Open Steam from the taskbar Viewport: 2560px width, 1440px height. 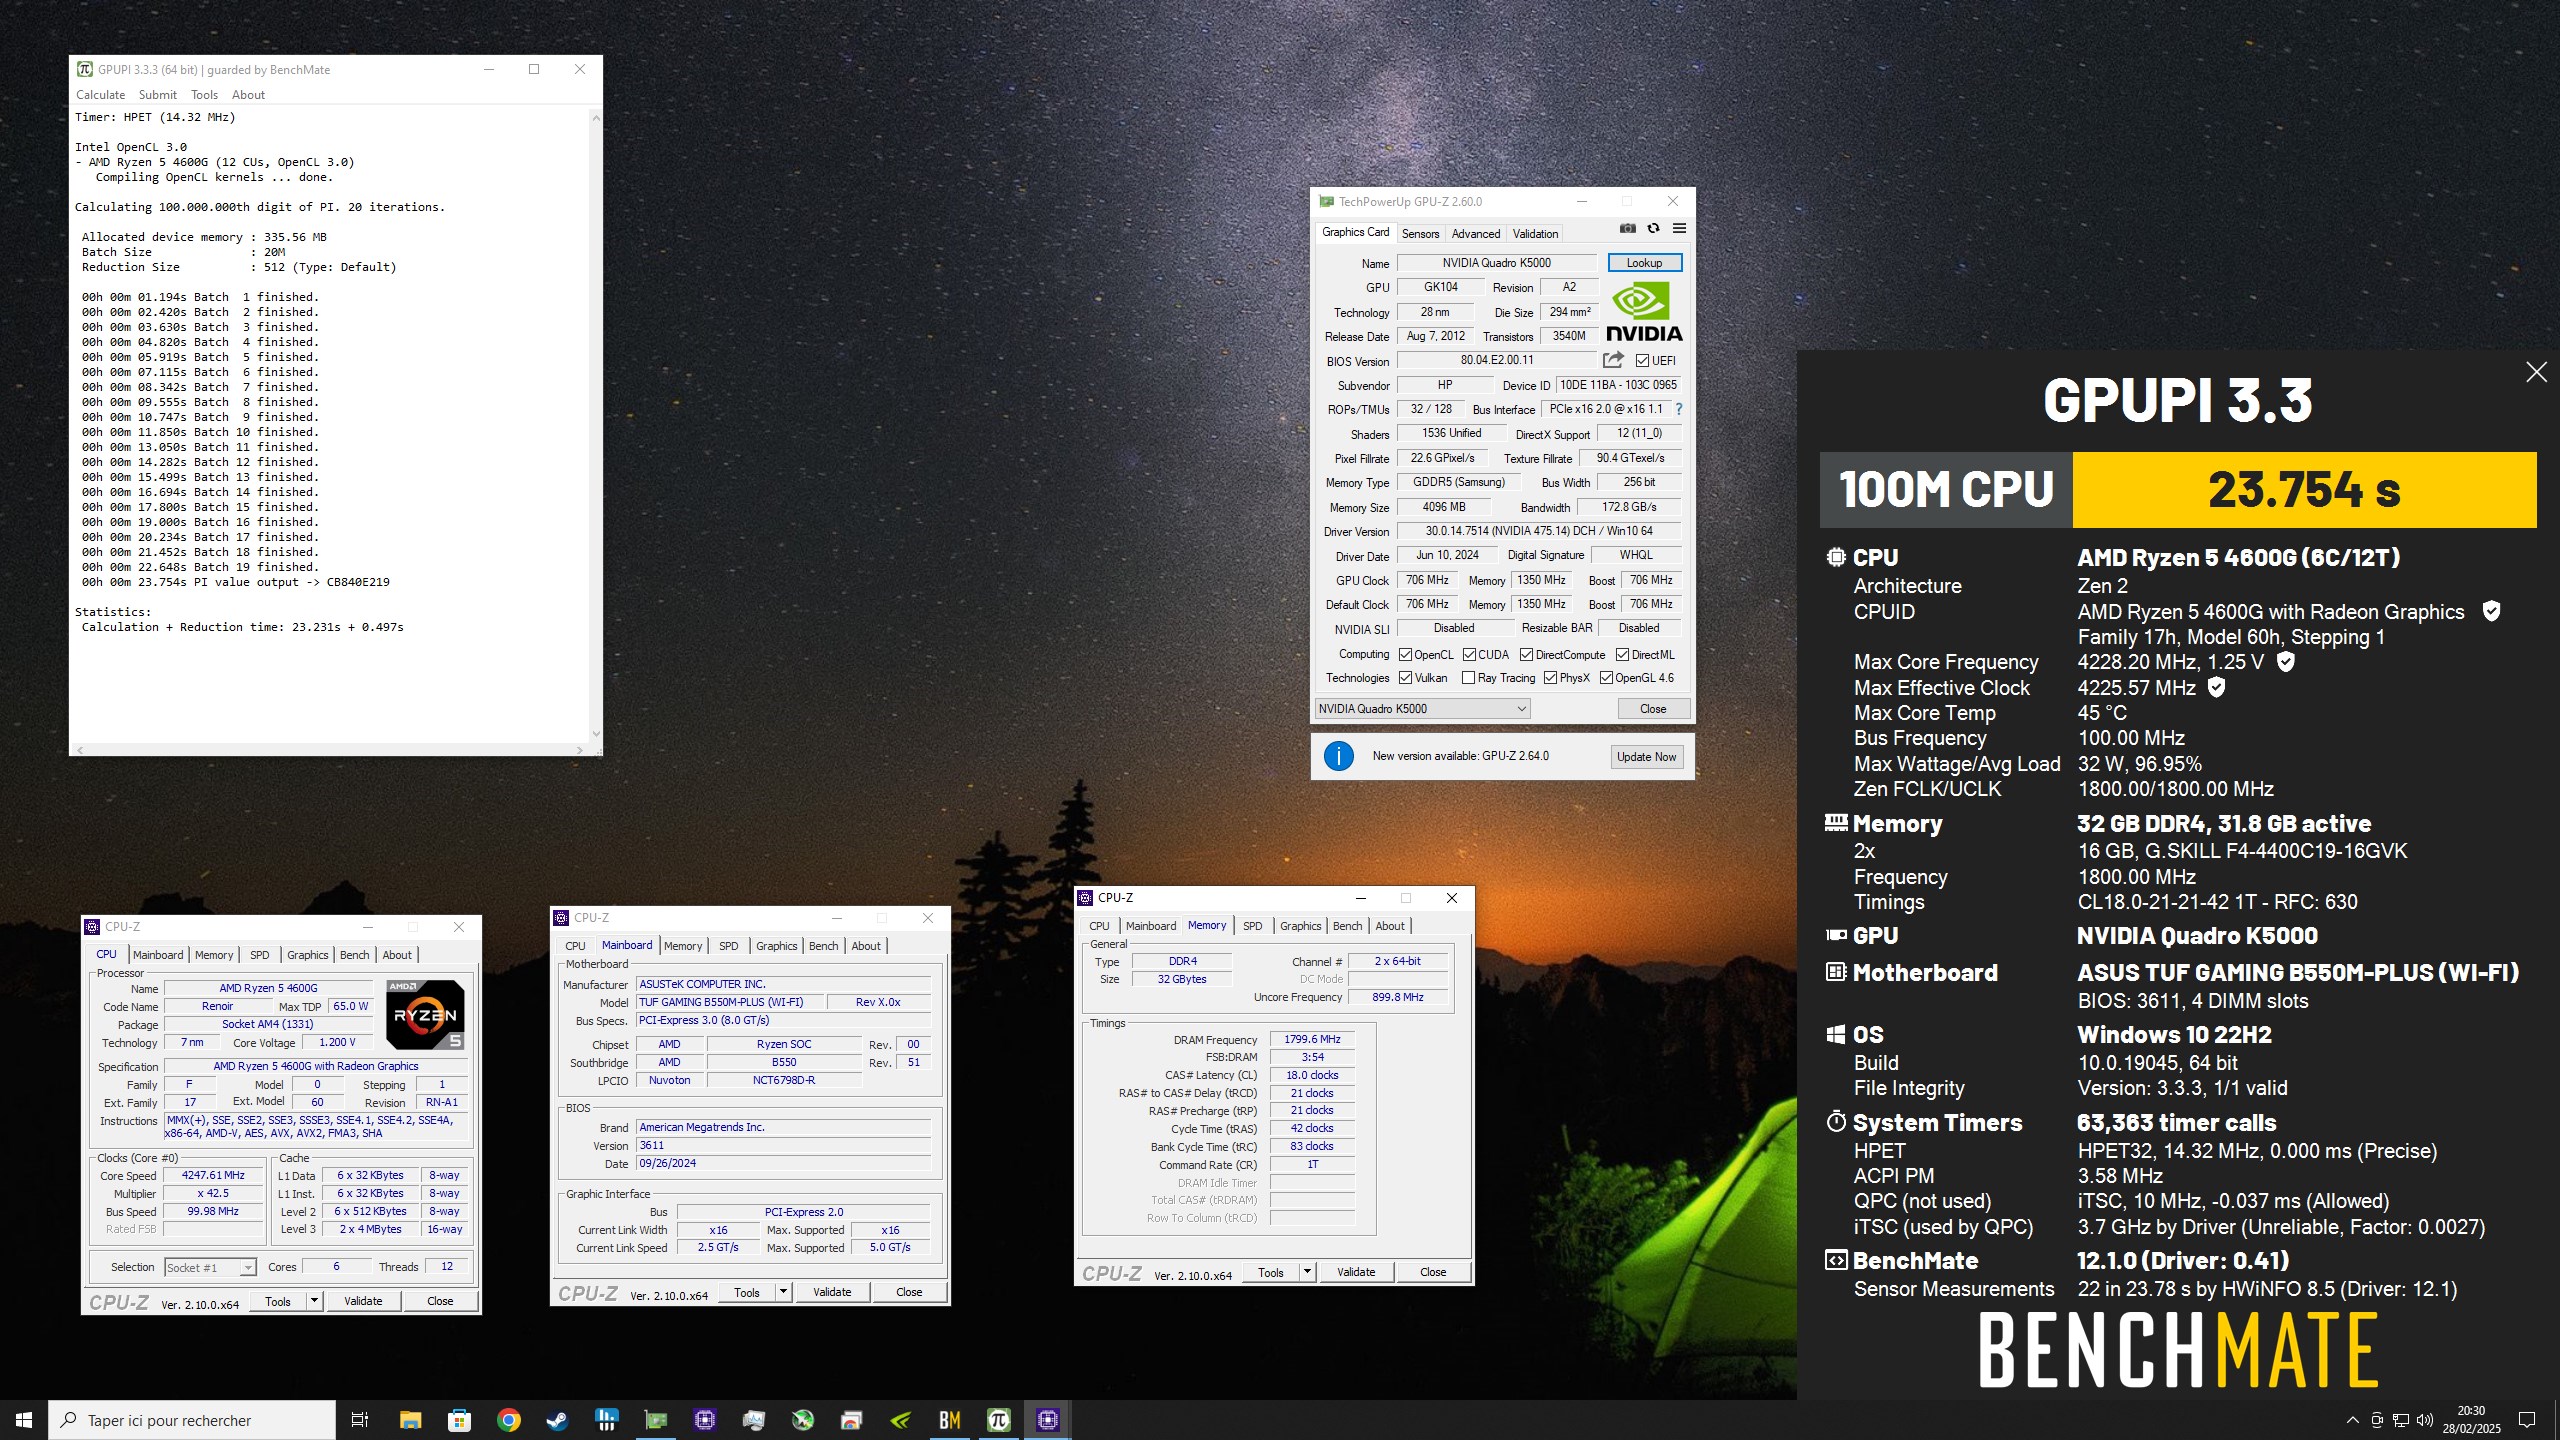(x=557, y=1420)
